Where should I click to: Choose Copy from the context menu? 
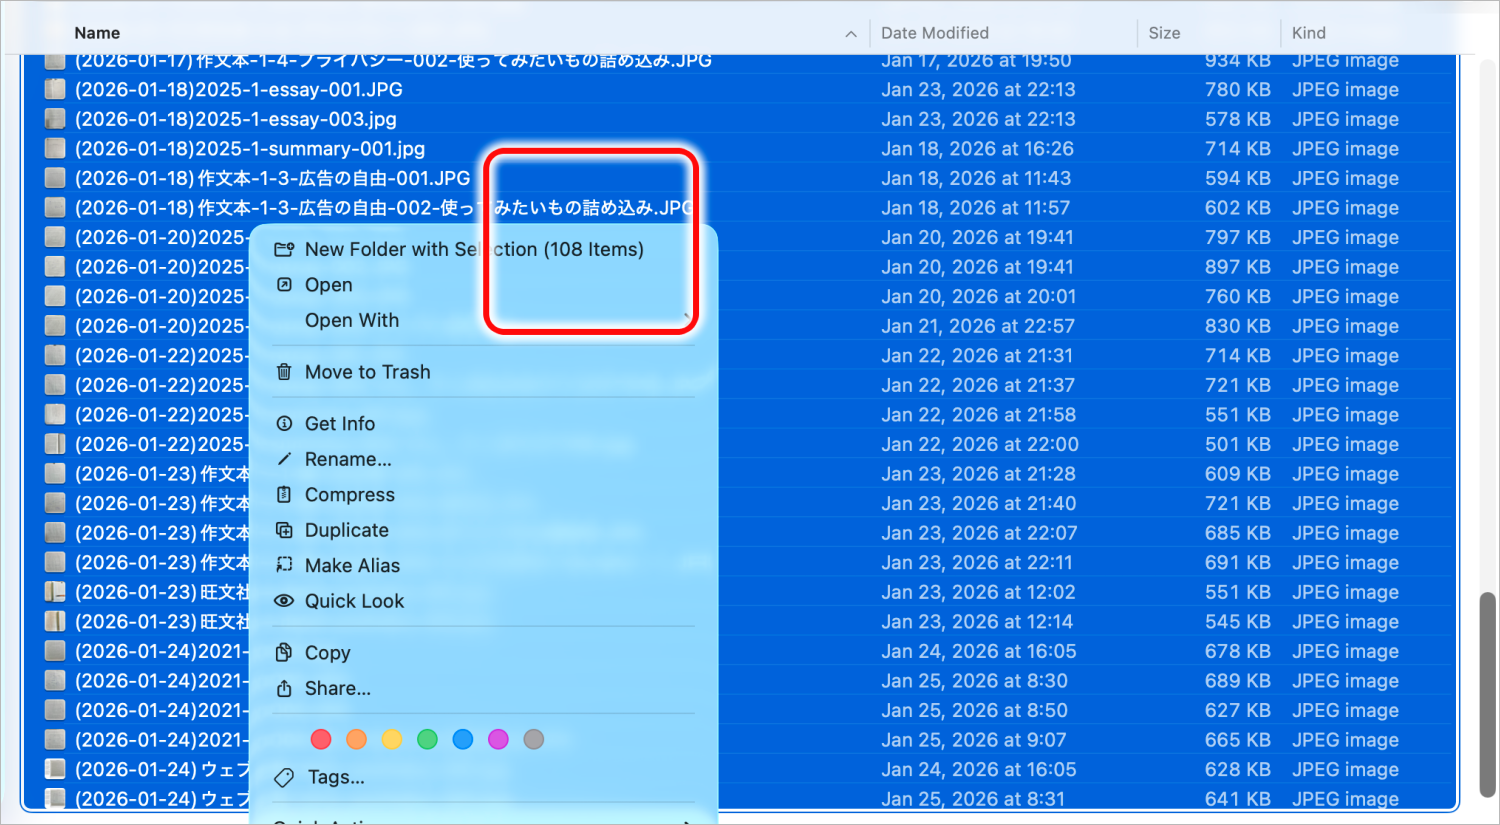pos(327,653)
